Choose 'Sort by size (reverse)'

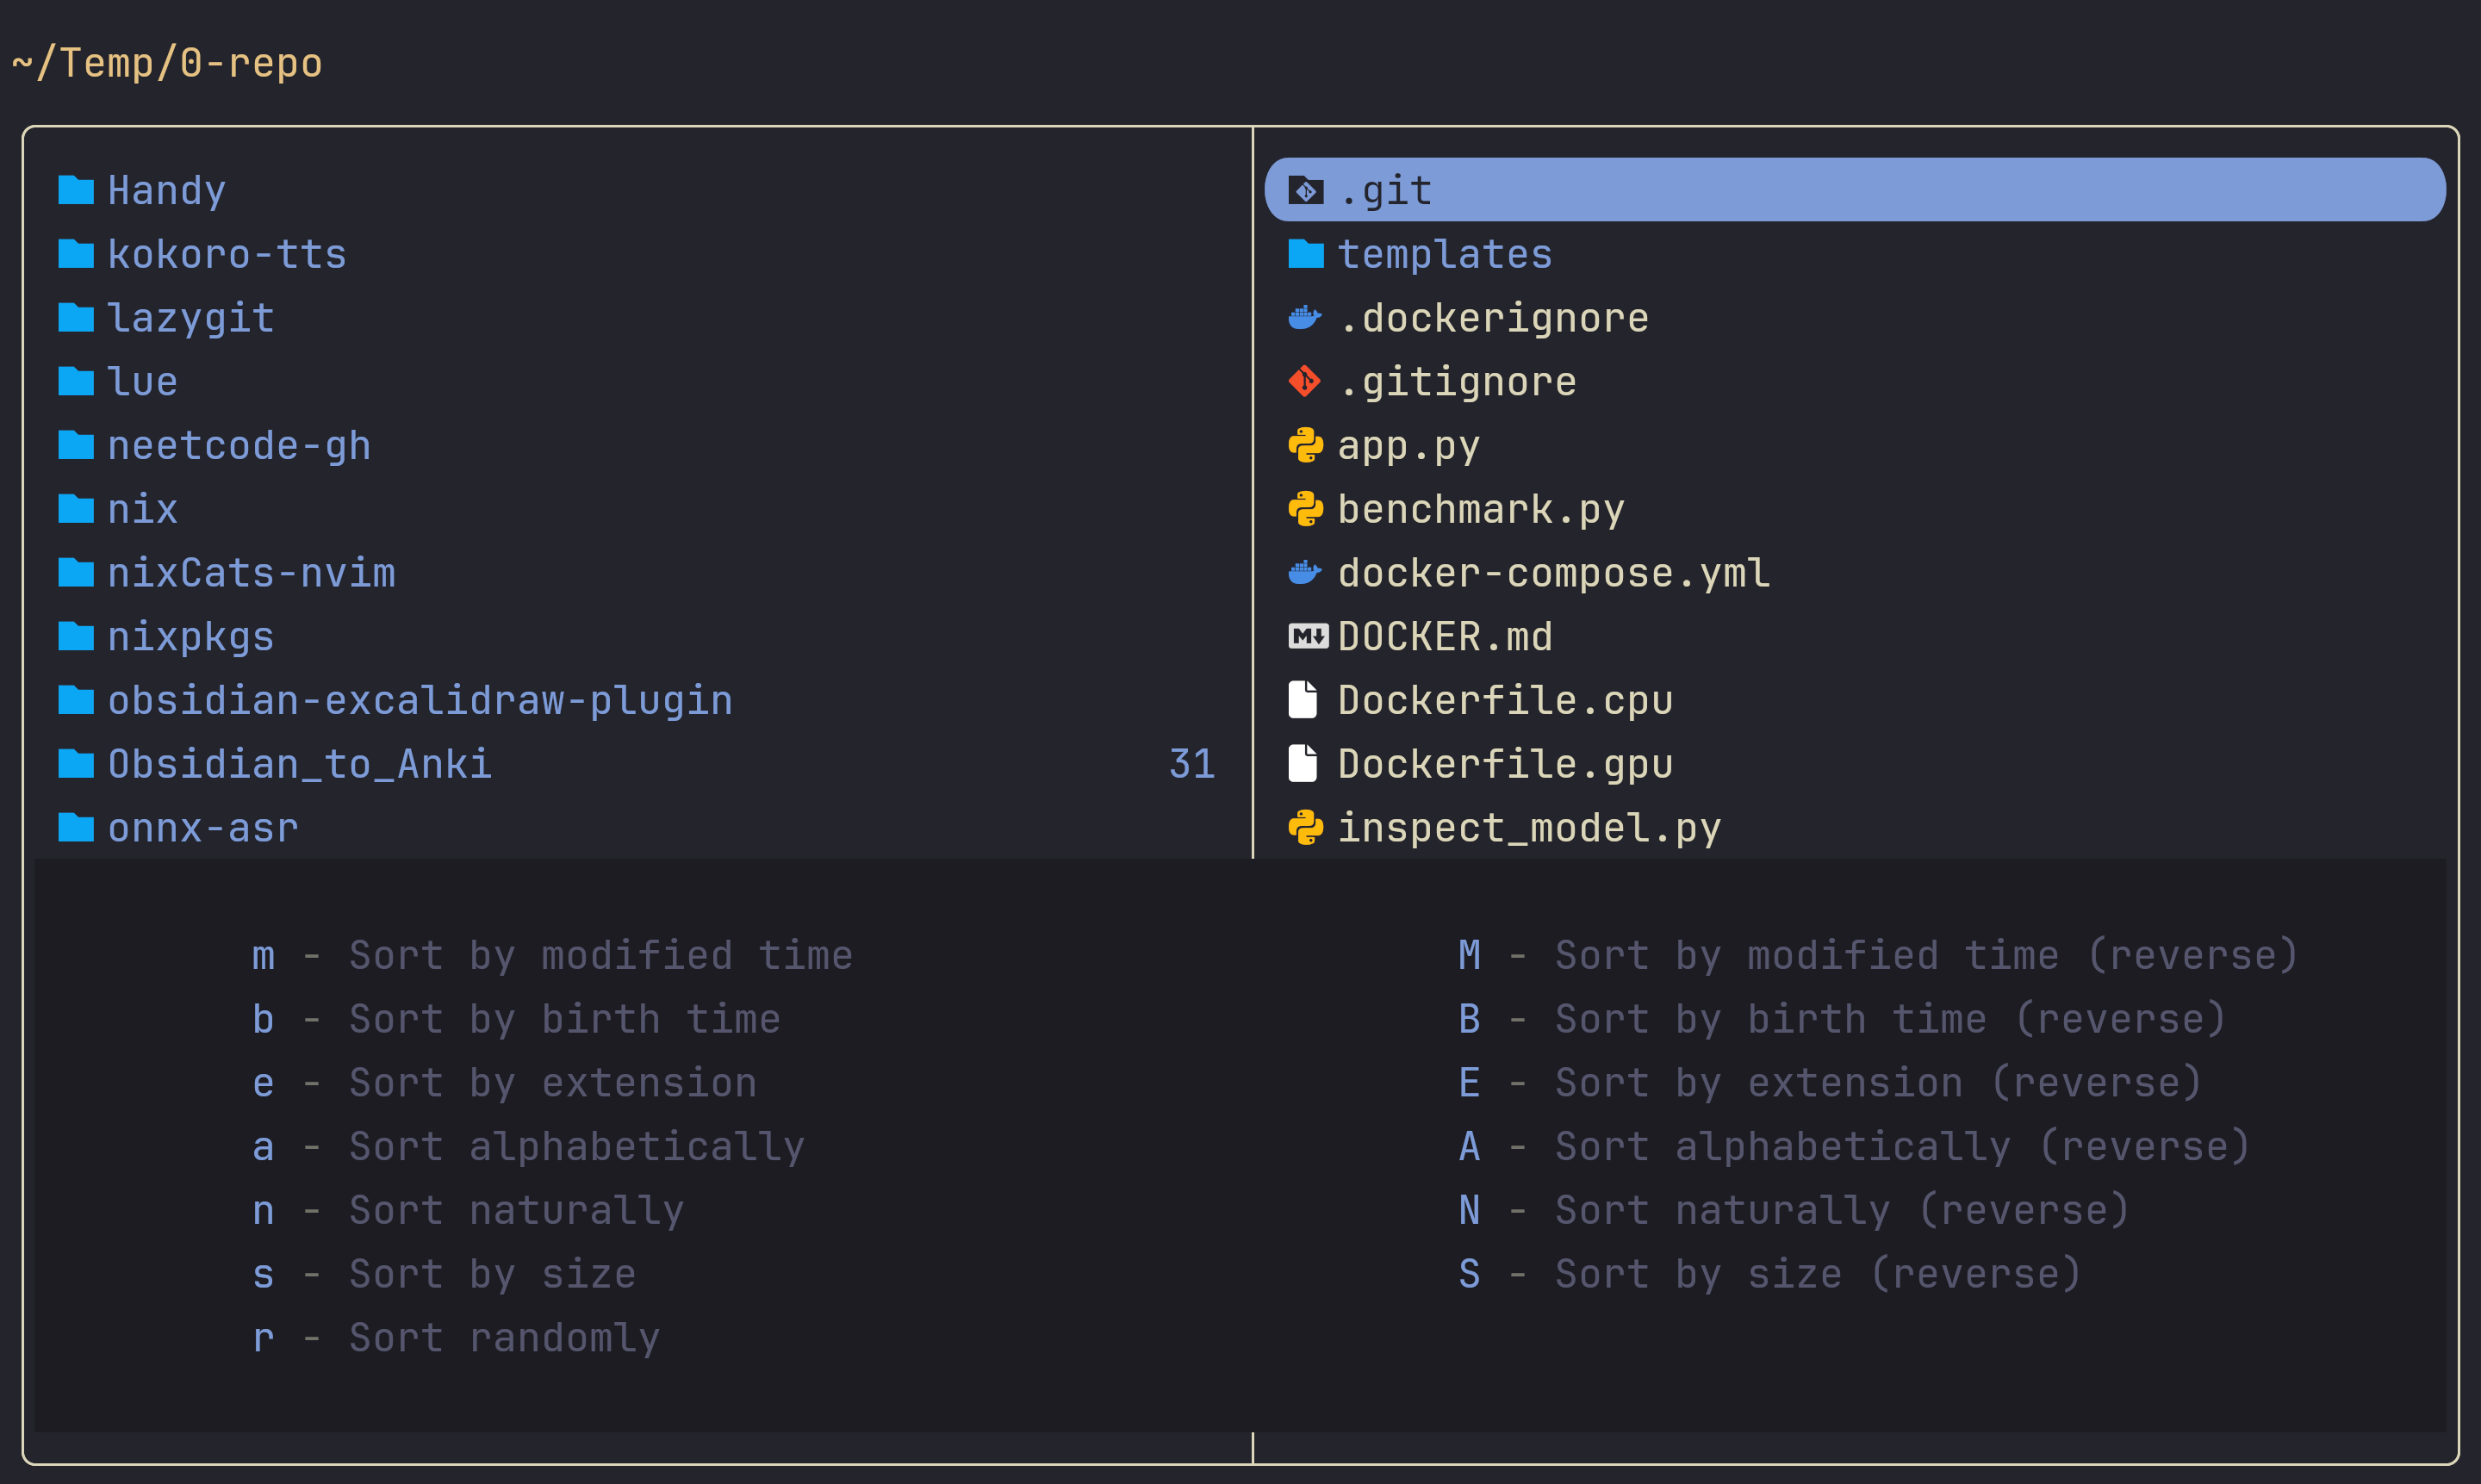point(1770,1274)
